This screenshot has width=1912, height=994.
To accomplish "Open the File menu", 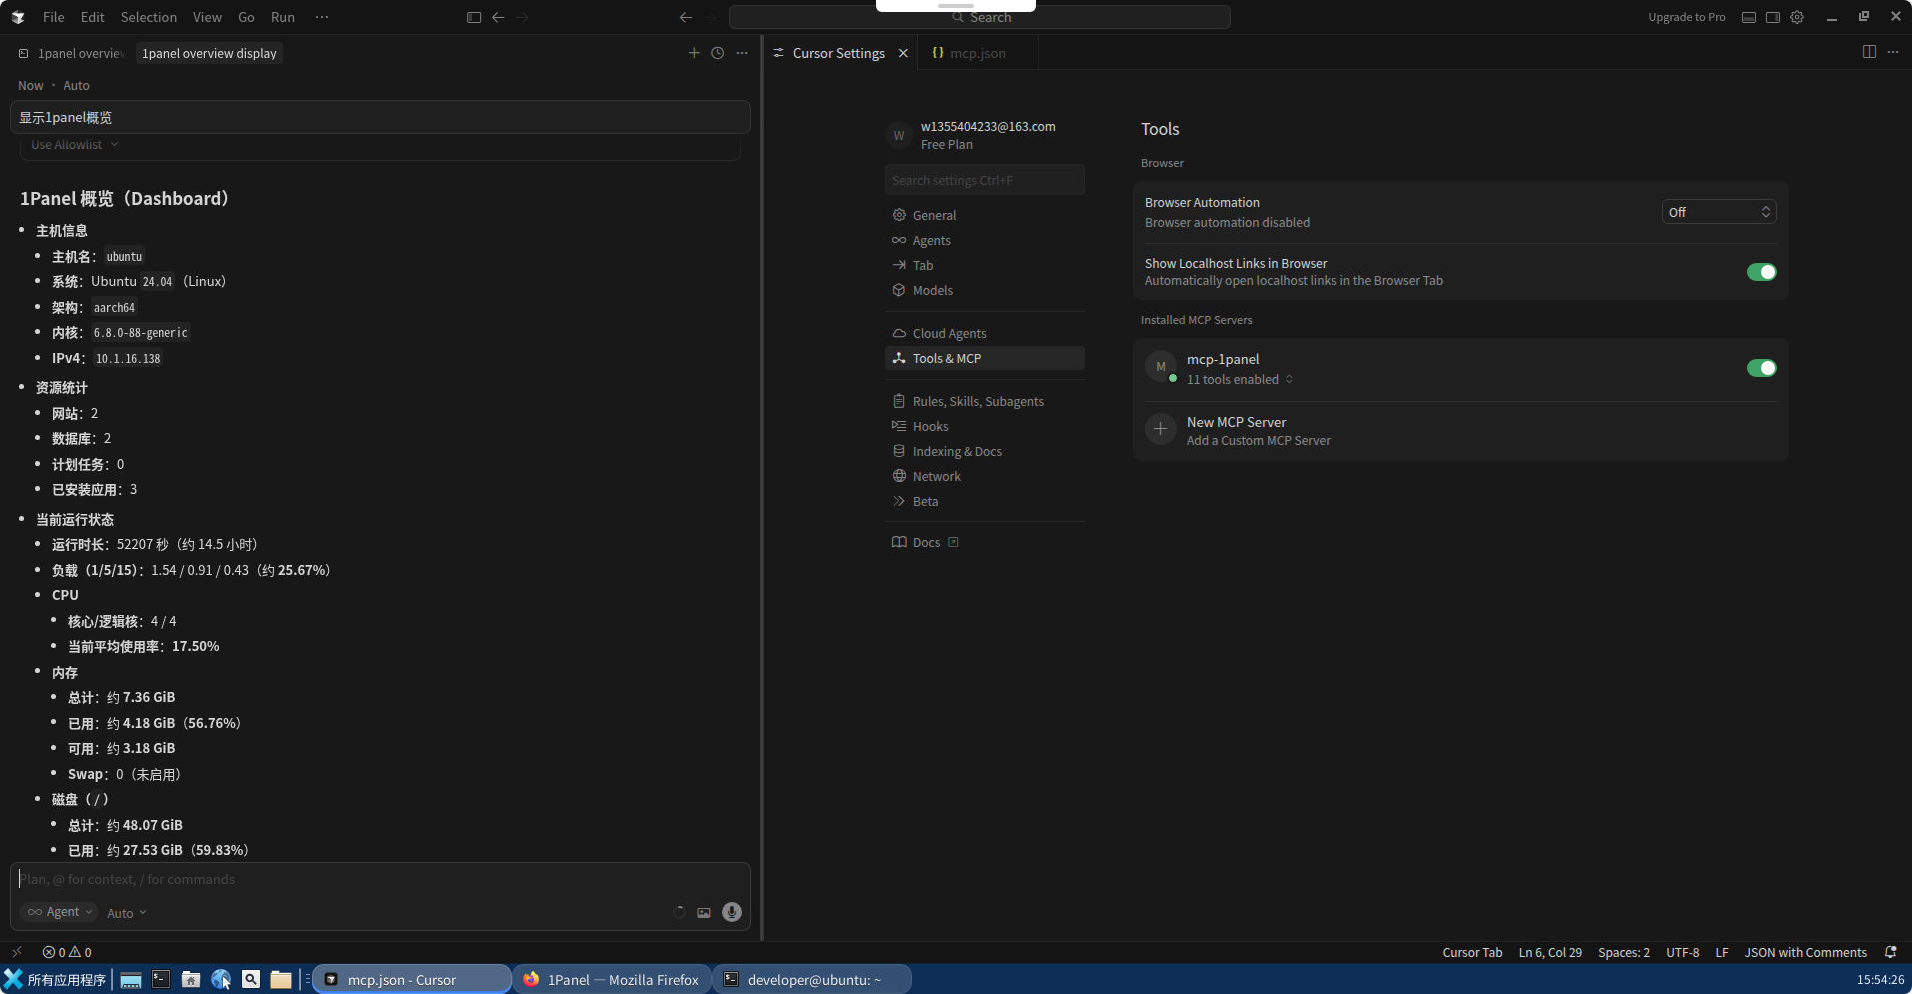I will (x=54, y=17).
